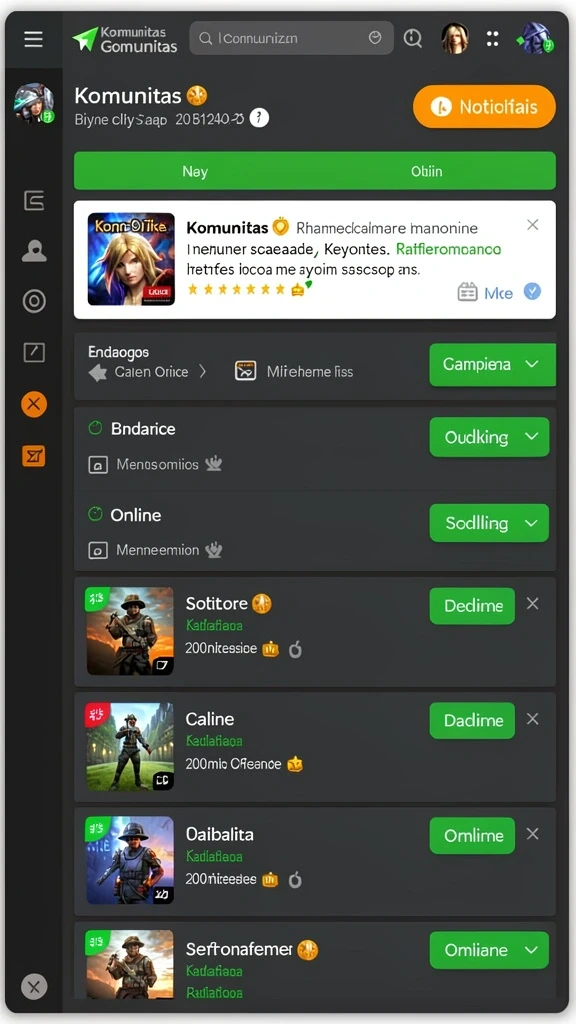Click the orange badge next to Komunitas heading
The image size is (576, 1024).
197,96
